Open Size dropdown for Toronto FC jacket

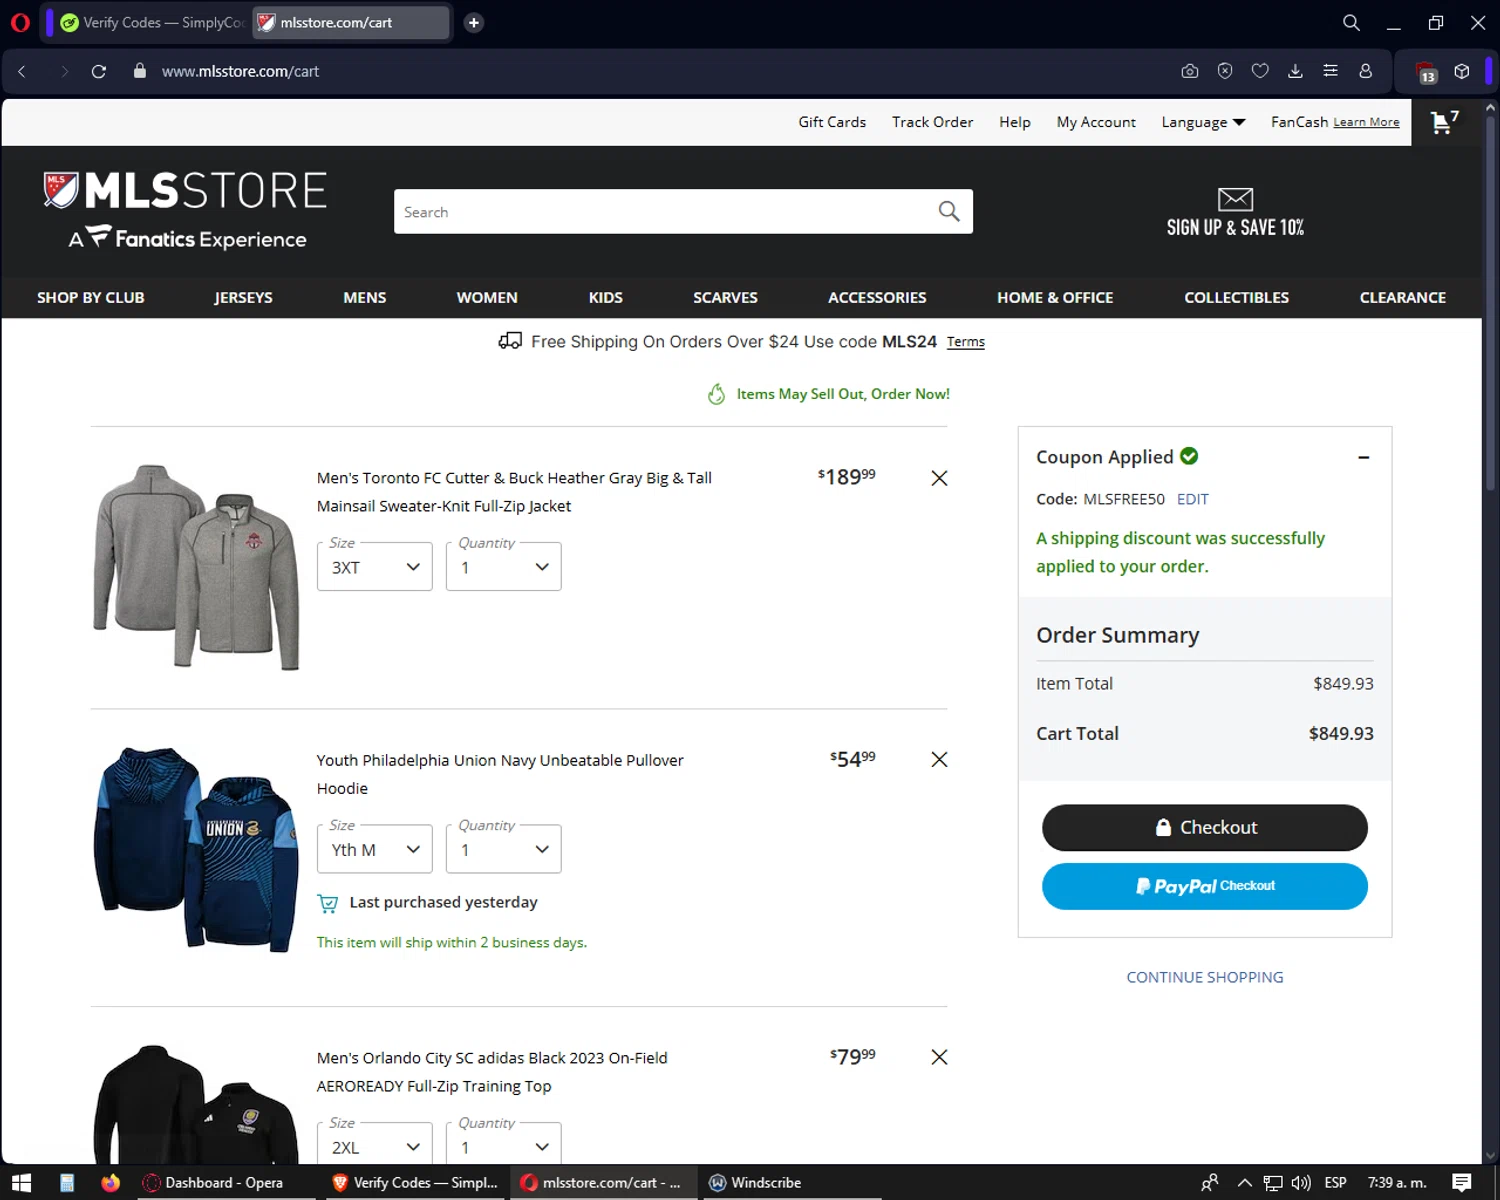pos(375,567)
